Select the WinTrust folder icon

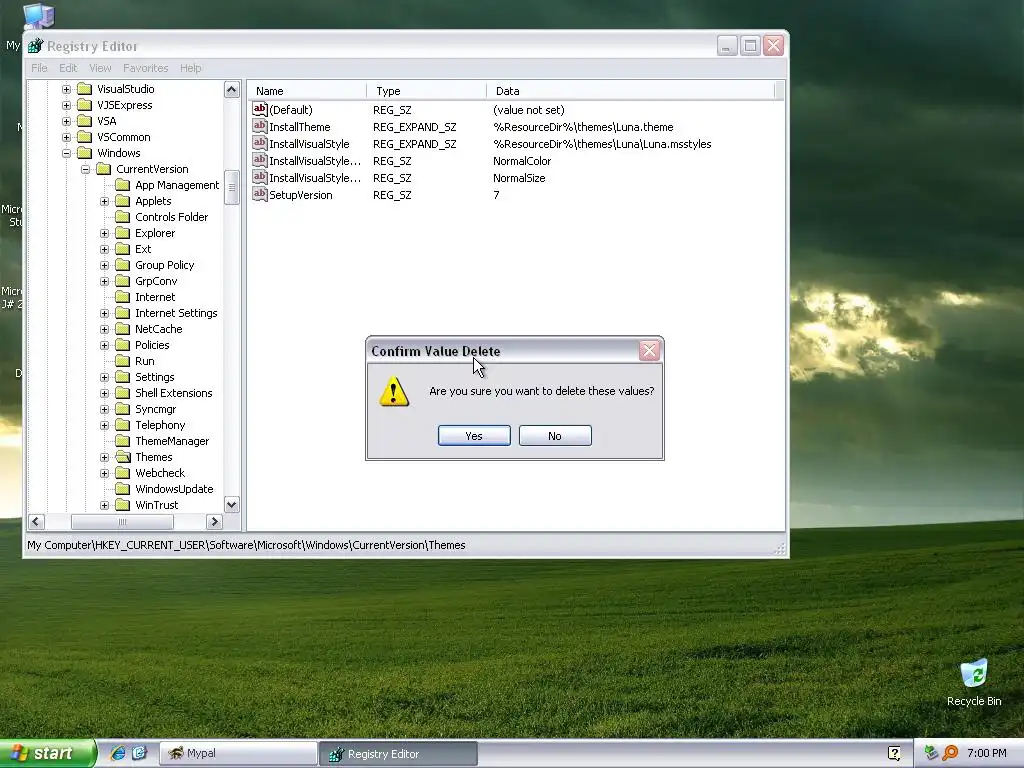tap(123, 505)
